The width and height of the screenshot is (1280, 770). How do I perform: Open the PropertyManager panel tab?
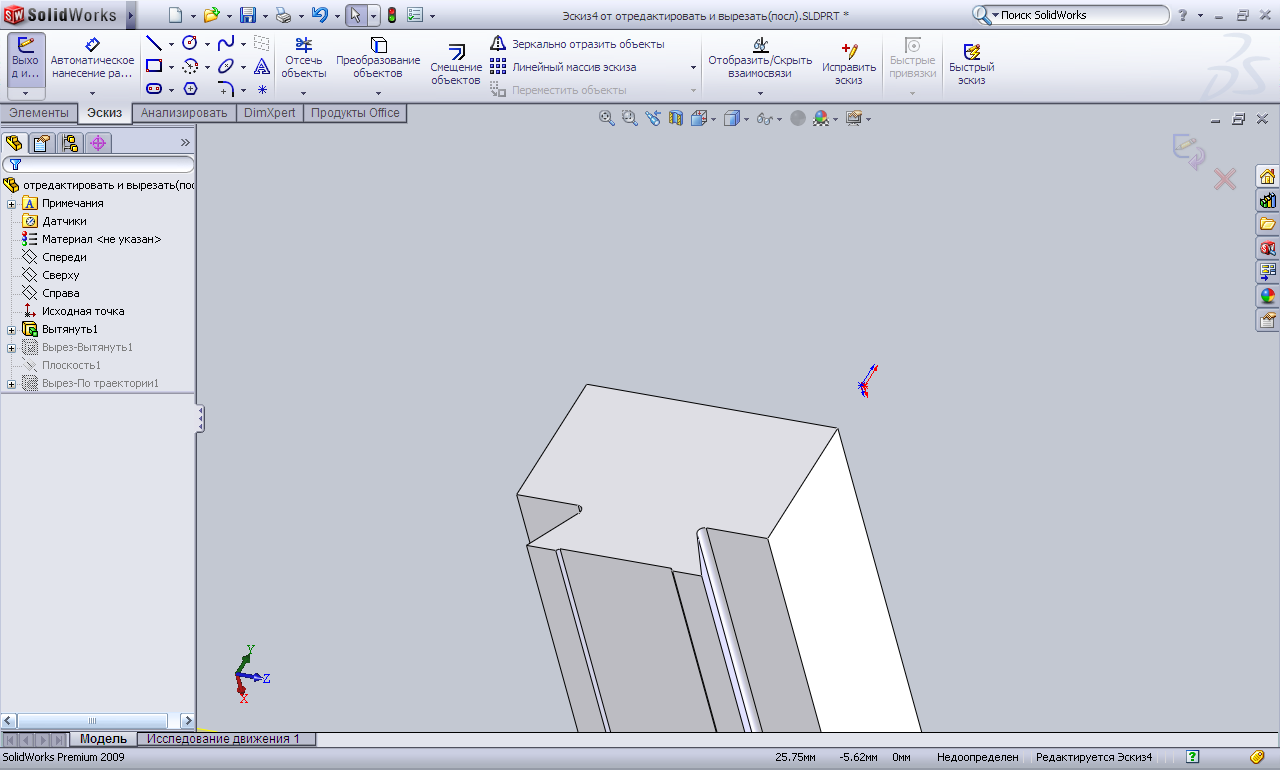42,143
